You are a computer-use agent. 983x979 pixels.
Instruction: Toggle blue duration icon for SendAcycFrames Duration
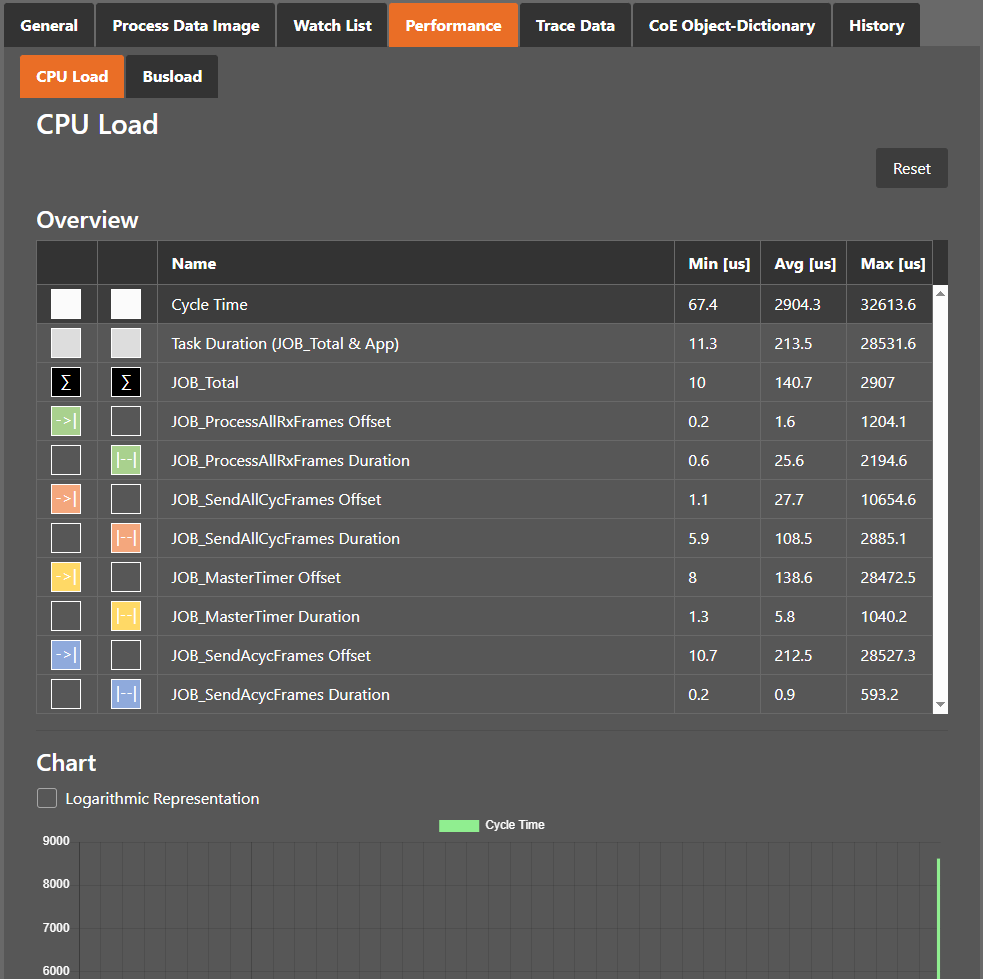coord(126,694)
